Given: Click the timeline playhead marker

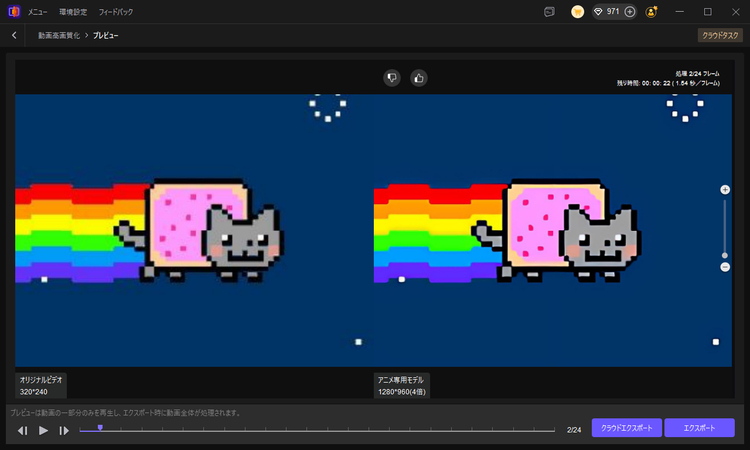Looking at the screenshot, I should pyautogui.click(x=100, y=428).
